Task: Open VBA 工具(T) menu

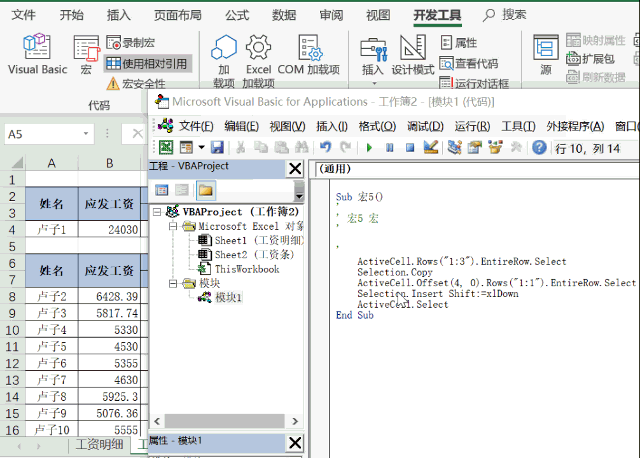Action: (x=518, y=127)
